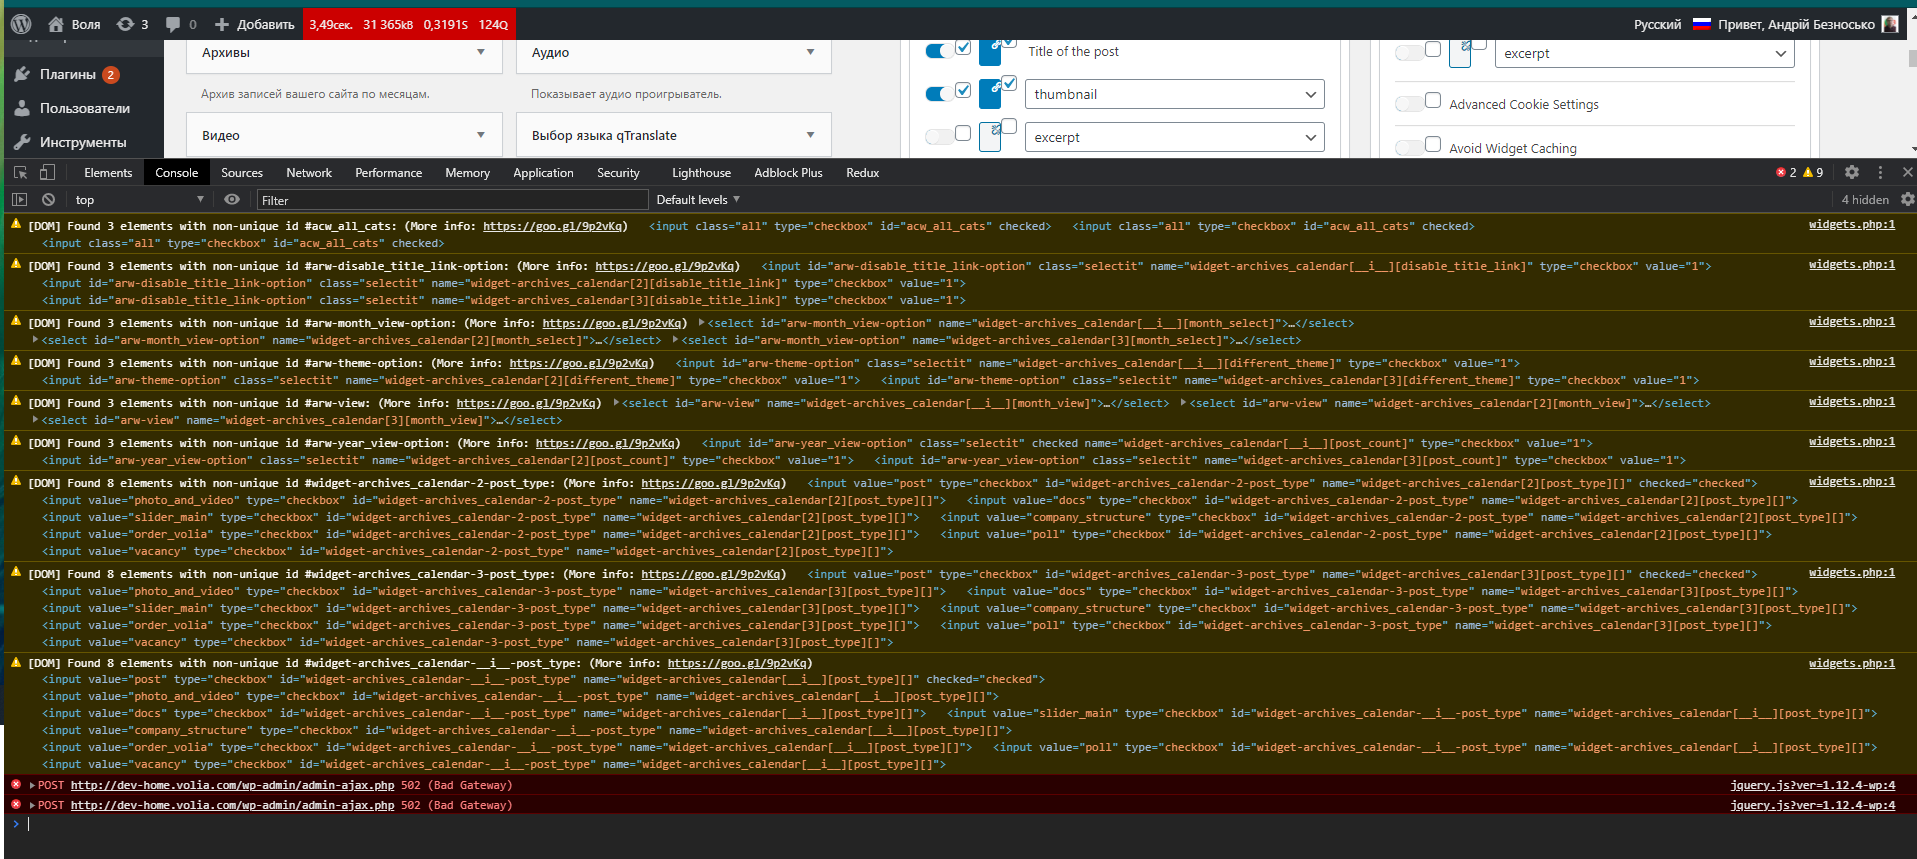
Task: Click the link icon beside thumbnail dropdown
Action: [992, 92]
